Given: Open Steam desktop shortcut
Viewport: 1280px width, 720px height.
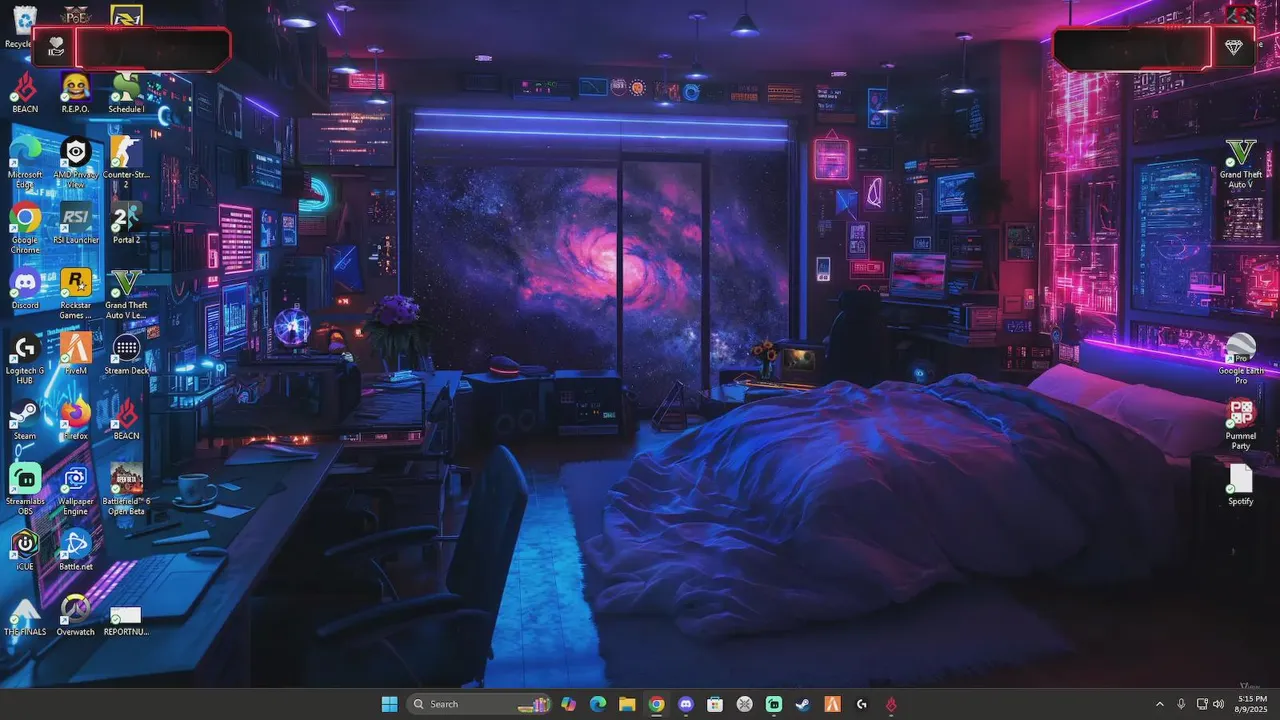Looking at the screenshot, I should pos(24,420).
